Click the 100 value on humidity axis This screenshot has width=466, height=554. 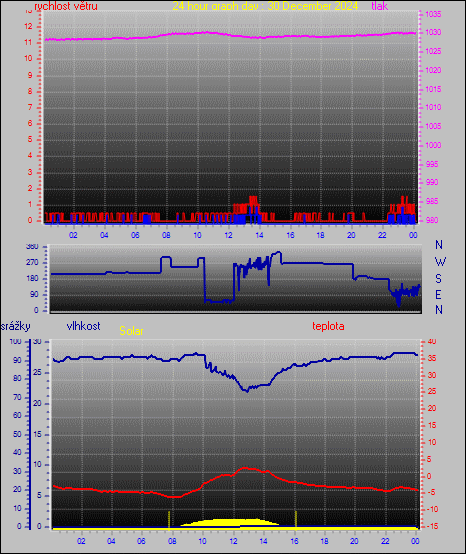tap(16, 342)
